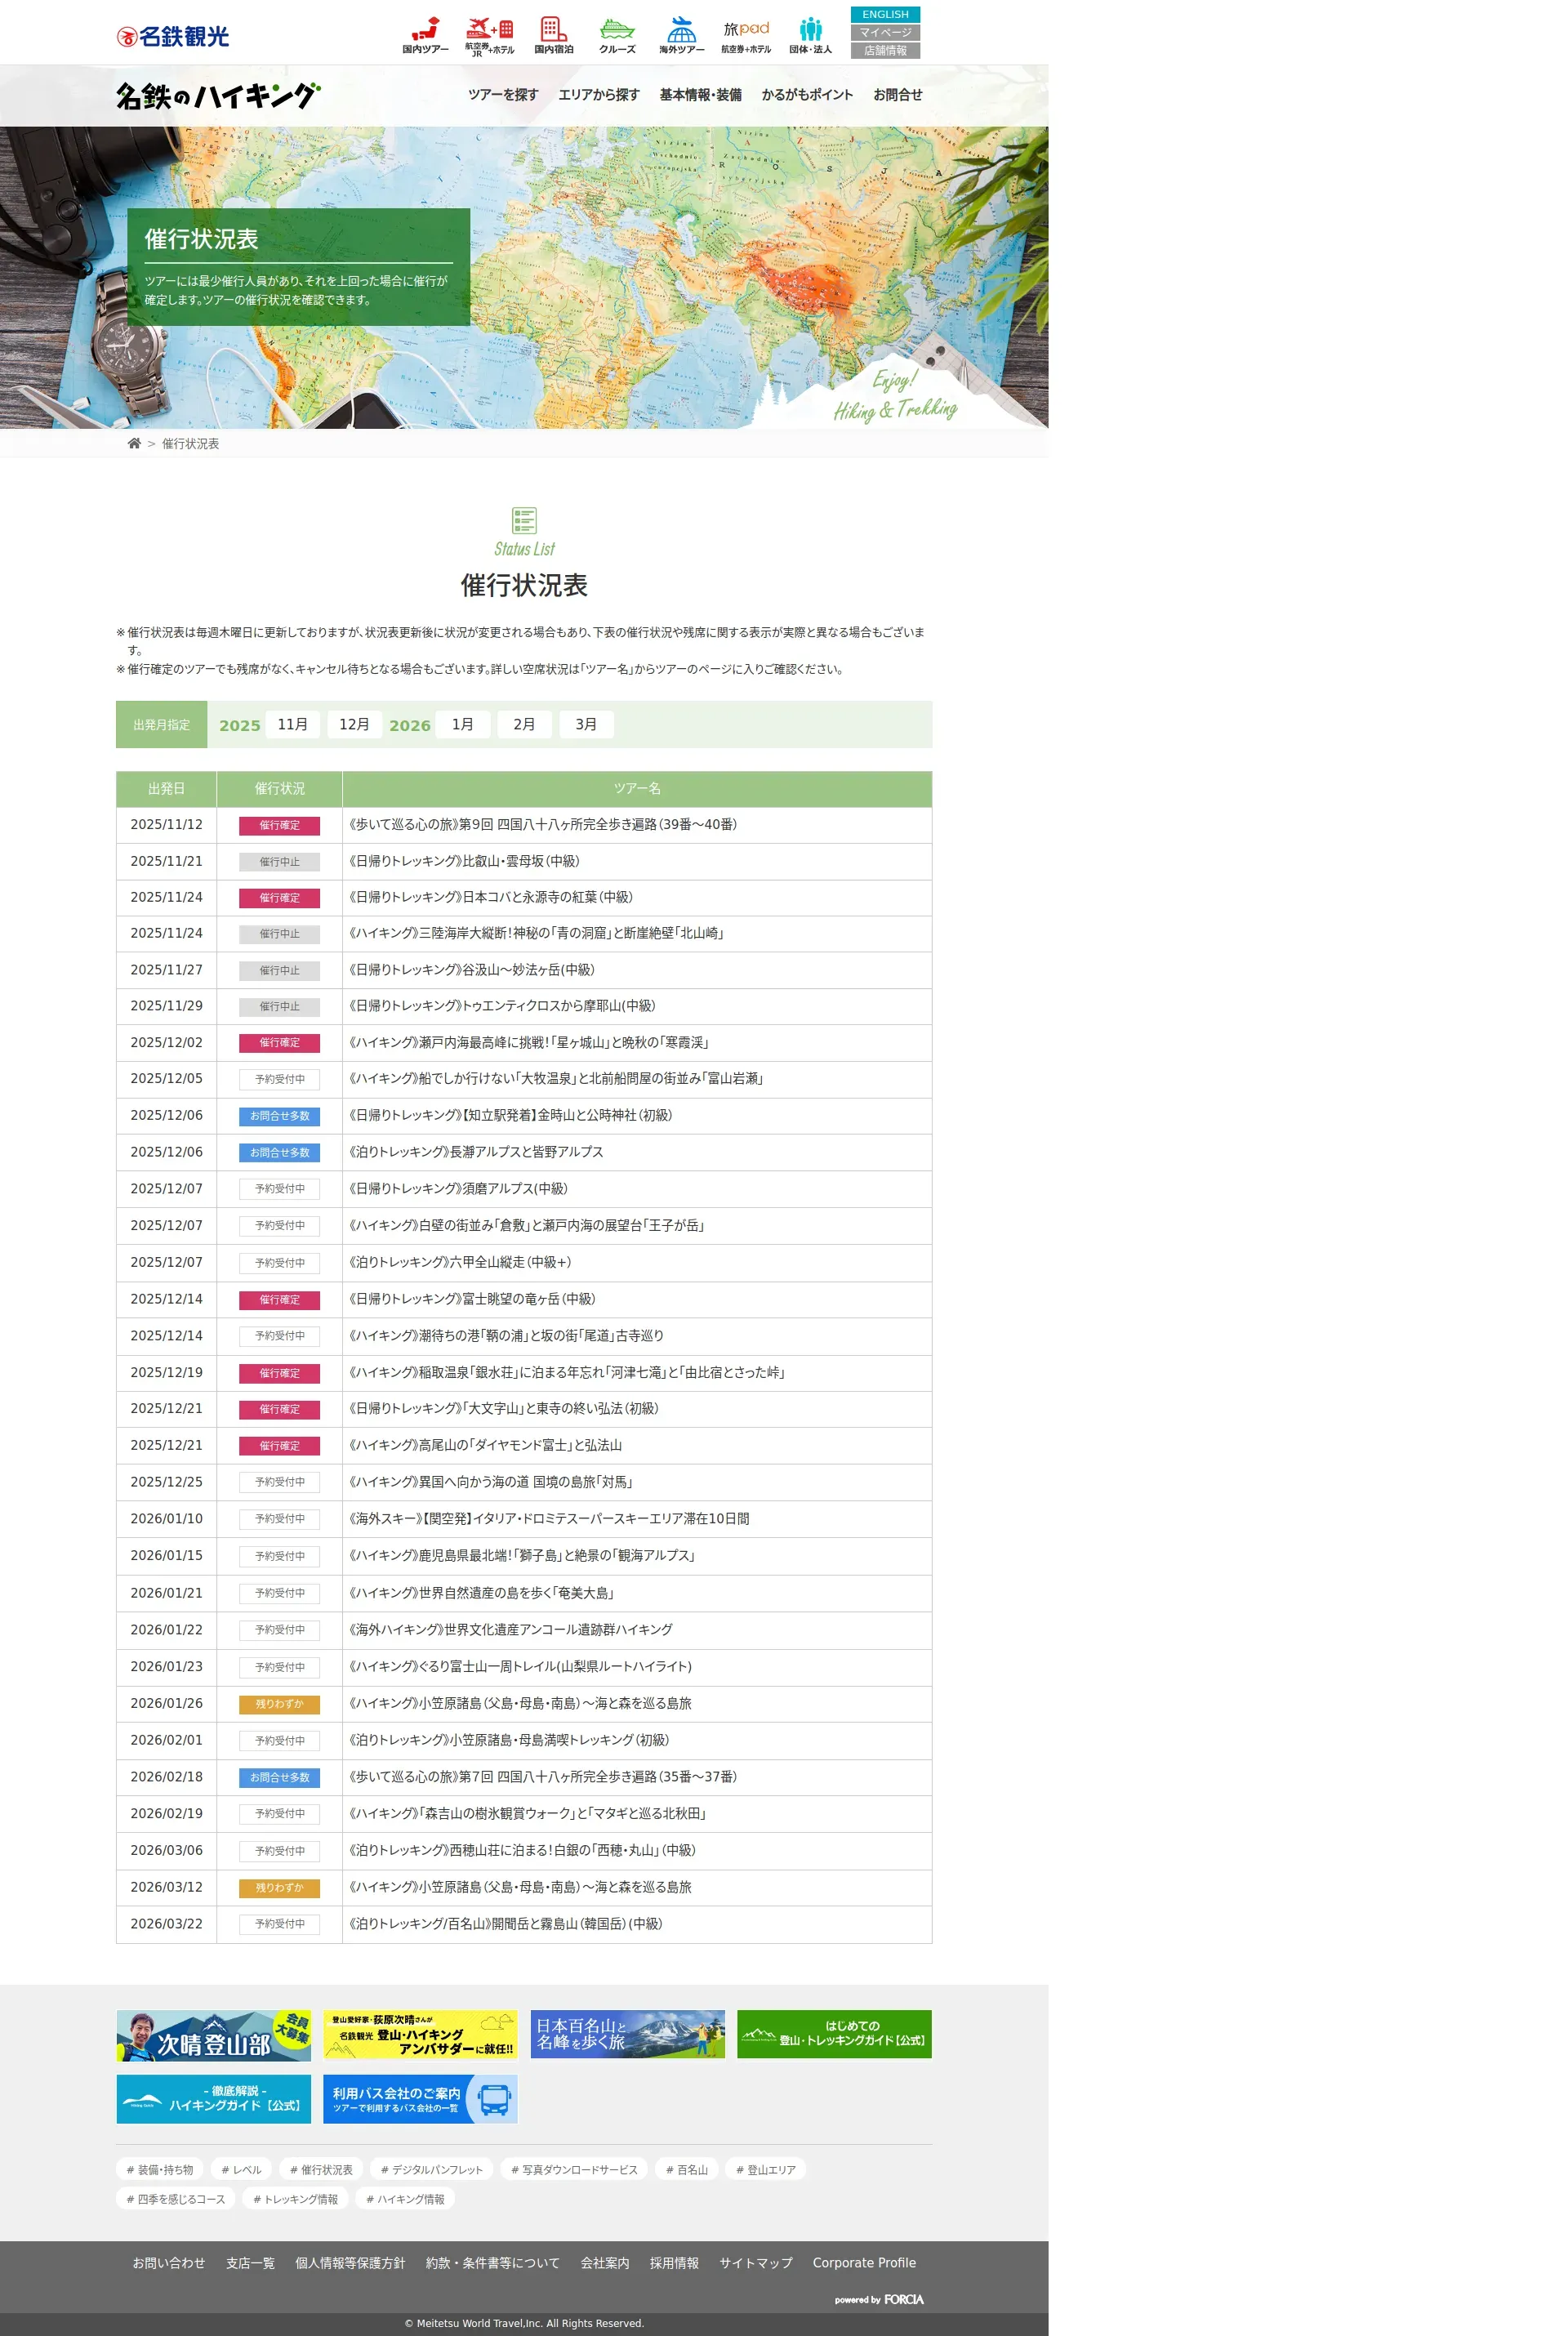Image resolution: width=1568 pixels, height=2336 pixels.
Task: Click the 名鉄観光 logo
Action: click(173, 36)
